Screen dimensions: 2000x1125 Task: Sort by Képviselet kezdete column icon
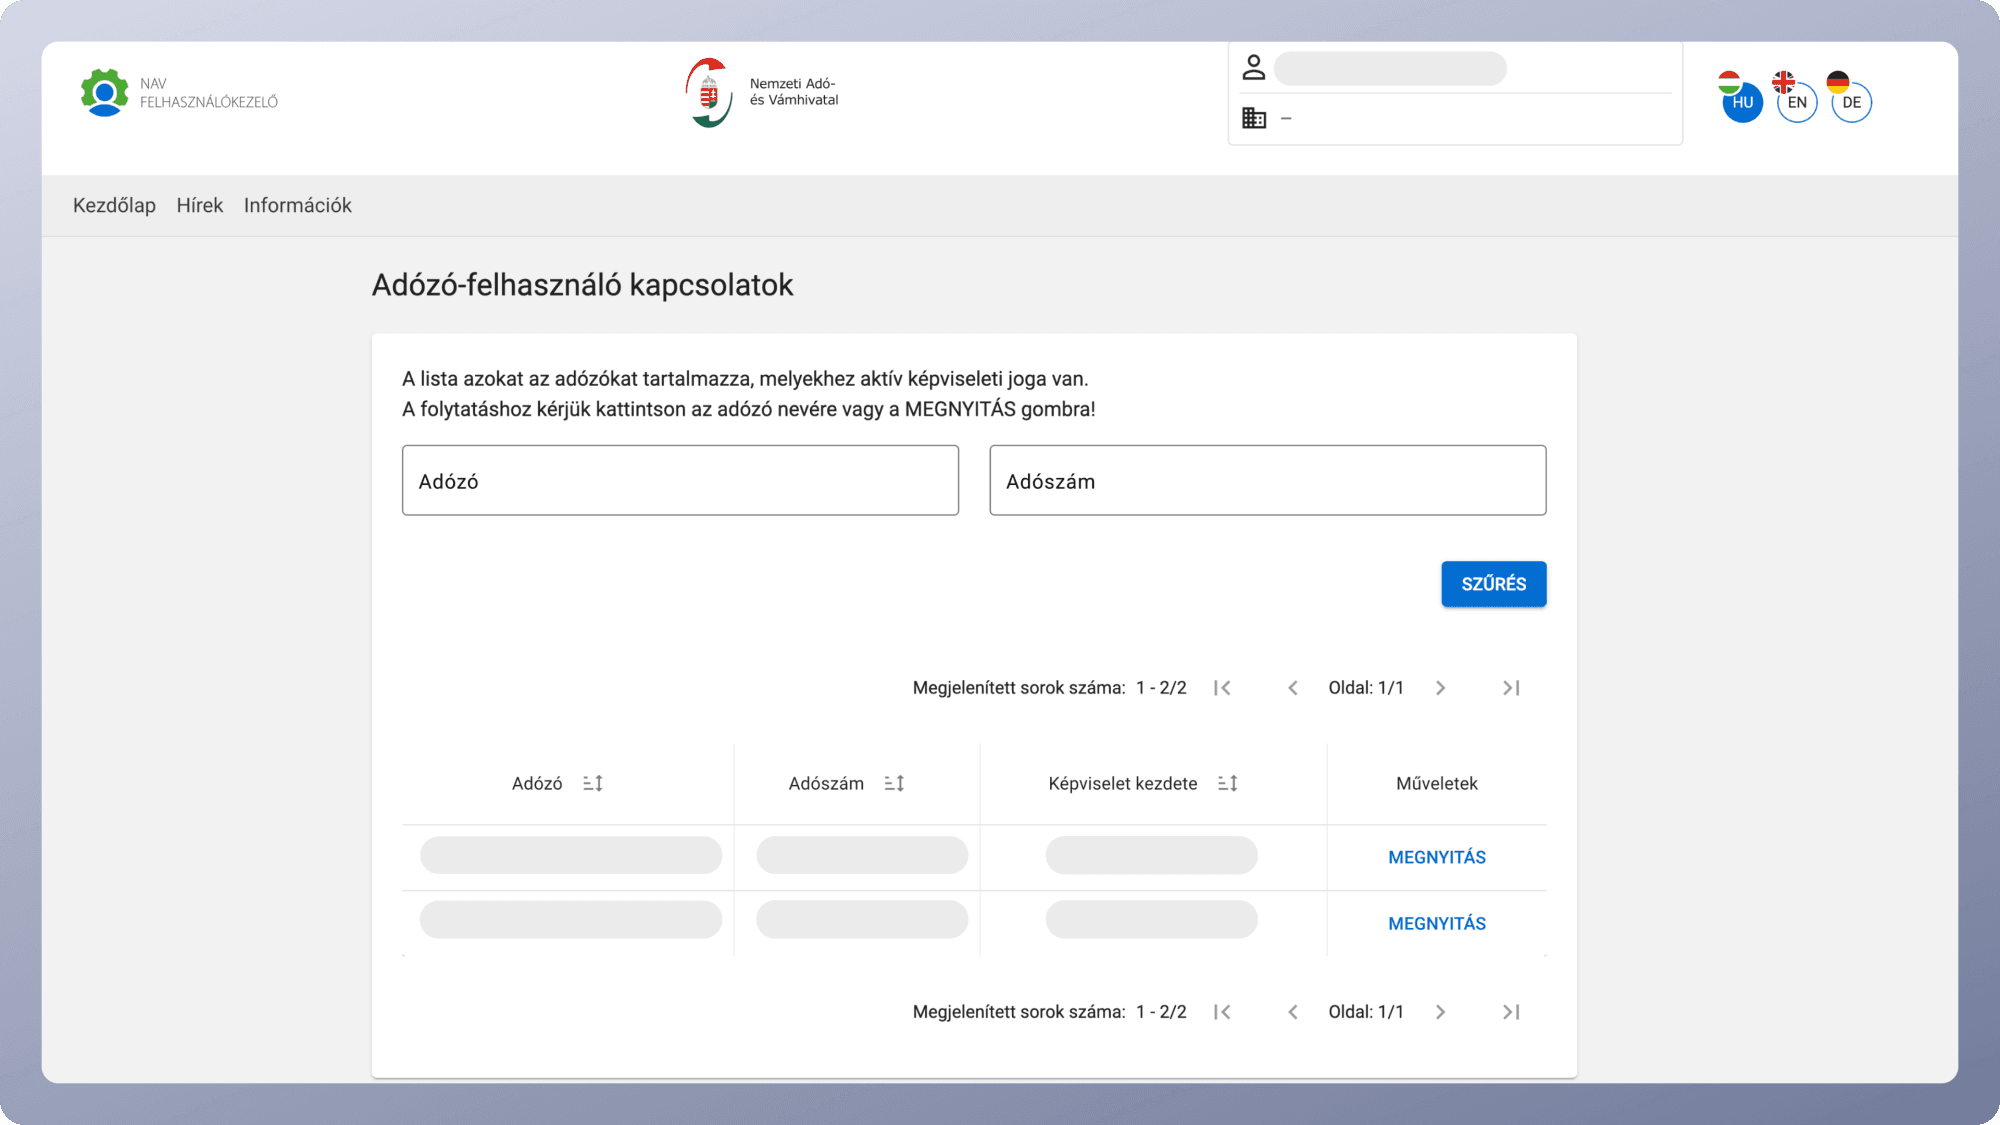1228,784
